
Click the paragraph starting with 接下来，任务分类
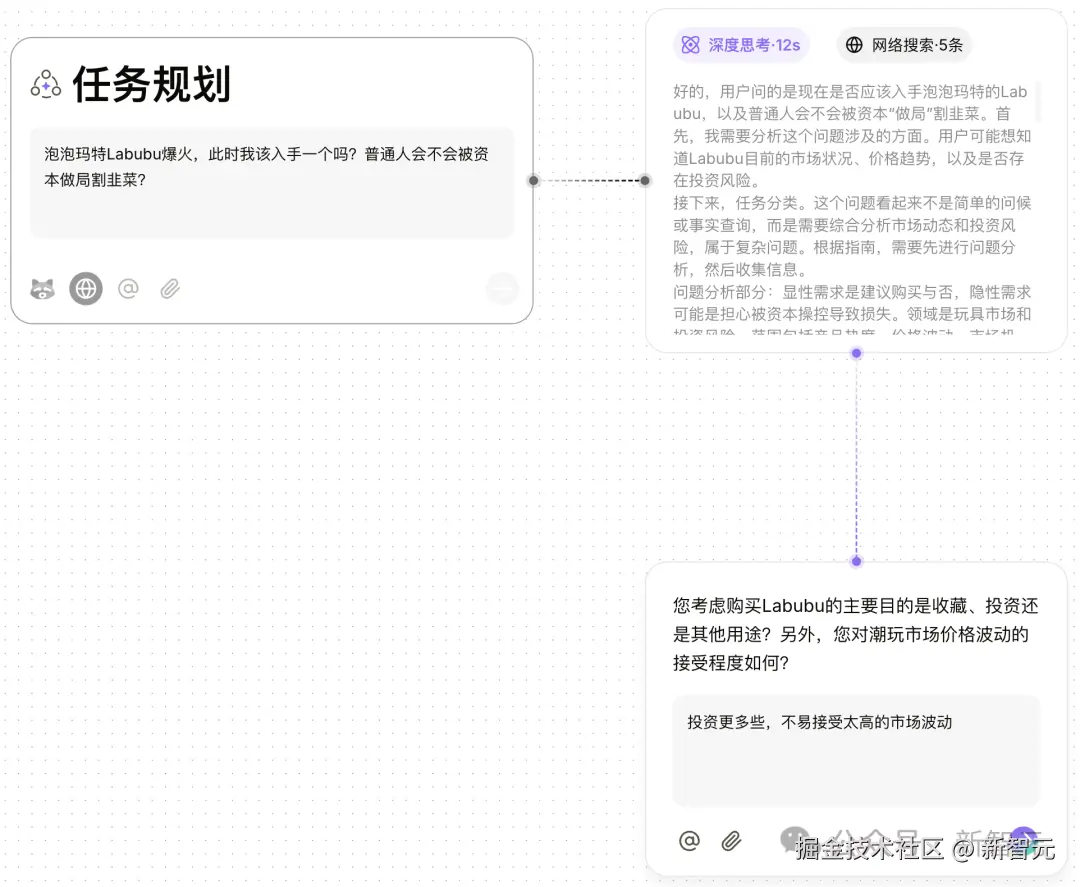(852, 236)
